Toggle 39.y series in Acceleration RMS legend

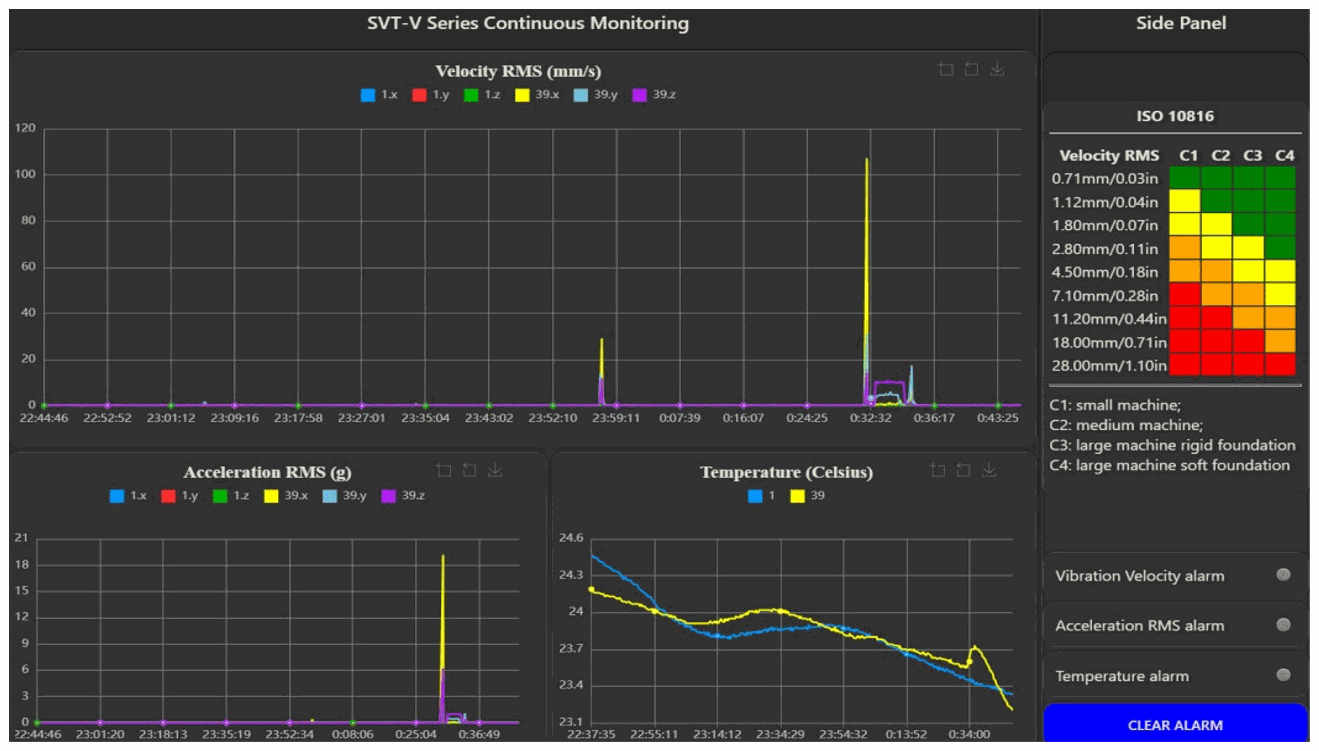pos(346,496)
